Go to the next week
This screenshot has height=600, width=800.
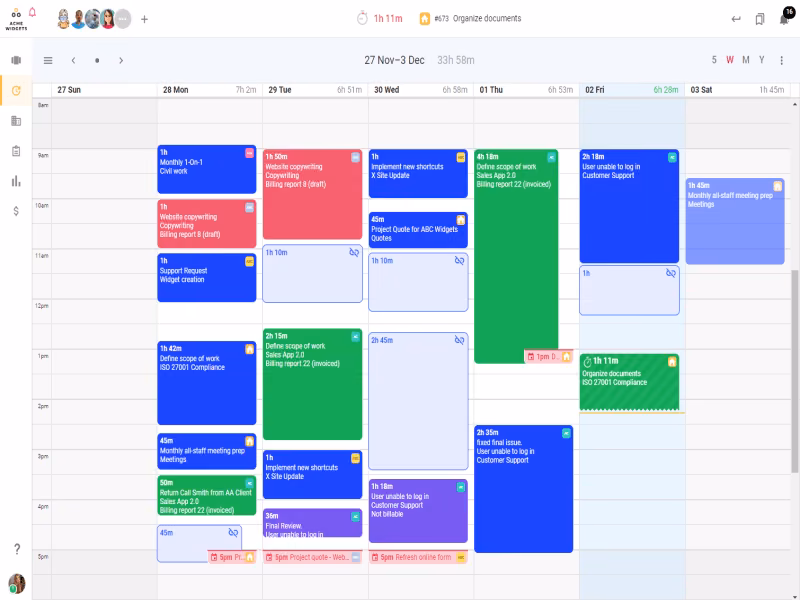tap(121, 60)
